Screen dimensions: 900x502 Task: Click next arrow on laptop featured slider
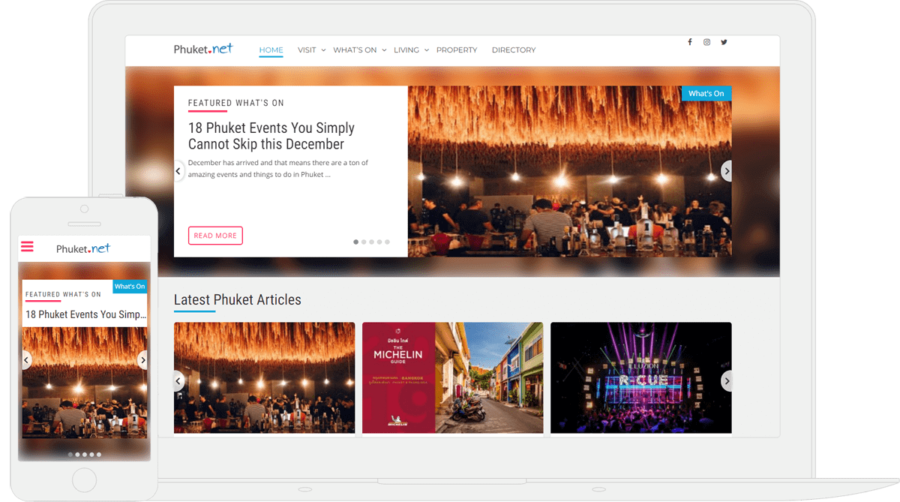726,171
